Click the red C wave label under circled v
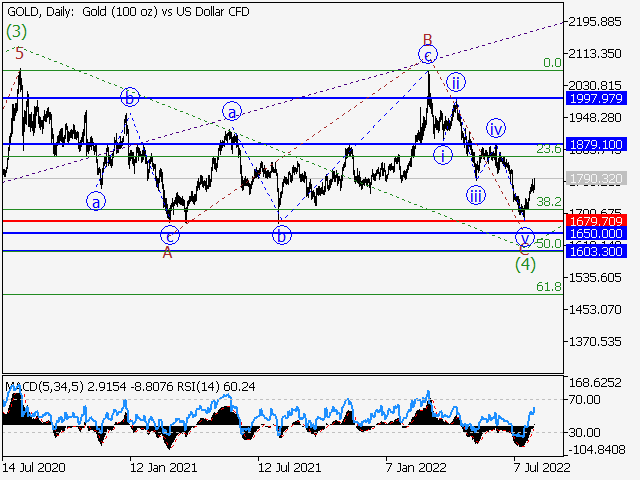Viewport: 640px width, 480px height. [524, 250]
